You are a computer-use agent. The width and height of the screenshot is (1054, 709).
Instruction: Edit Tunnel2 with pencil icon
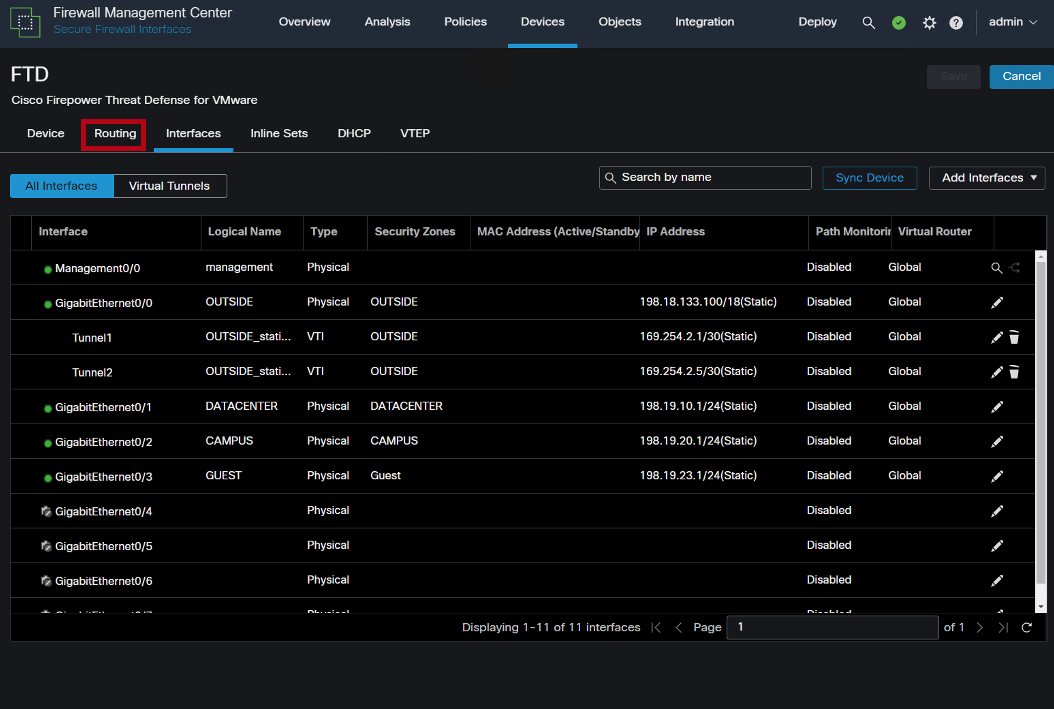(x=997, y=372)
